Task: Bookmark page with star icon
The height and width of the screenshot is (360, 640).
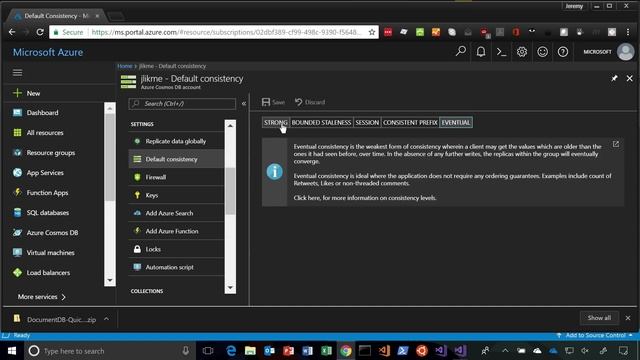Action: click(x=371, y=32)
